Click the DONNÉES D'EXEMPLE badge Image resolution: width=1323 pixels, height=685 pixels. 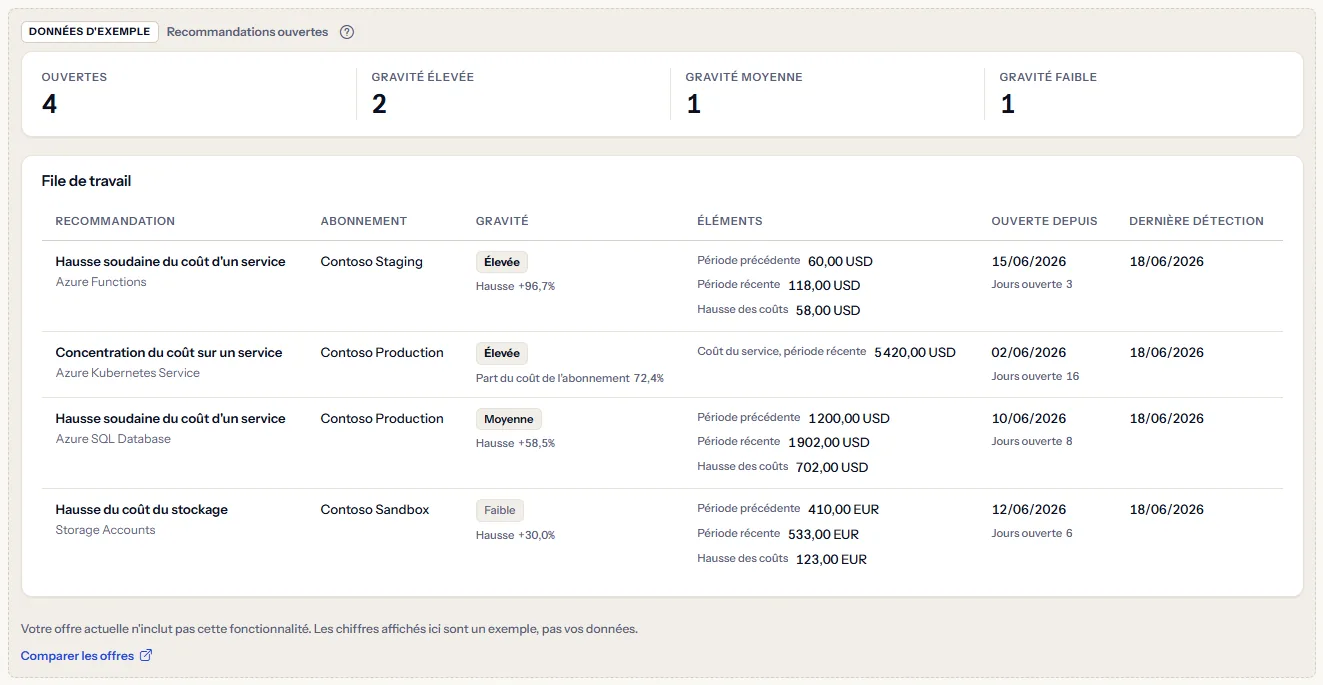point(90,32)
